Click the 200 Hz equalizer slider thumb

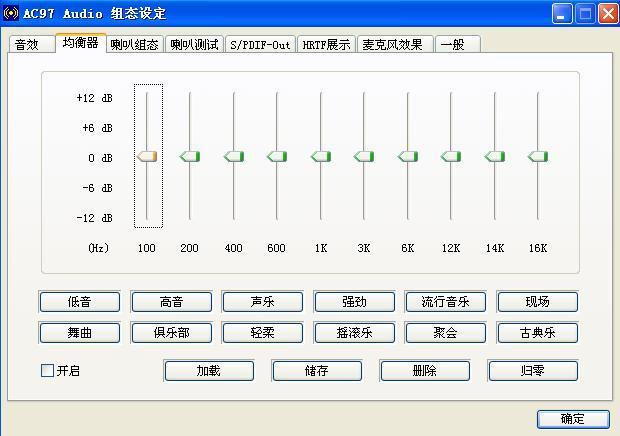[x=190, y=157]
